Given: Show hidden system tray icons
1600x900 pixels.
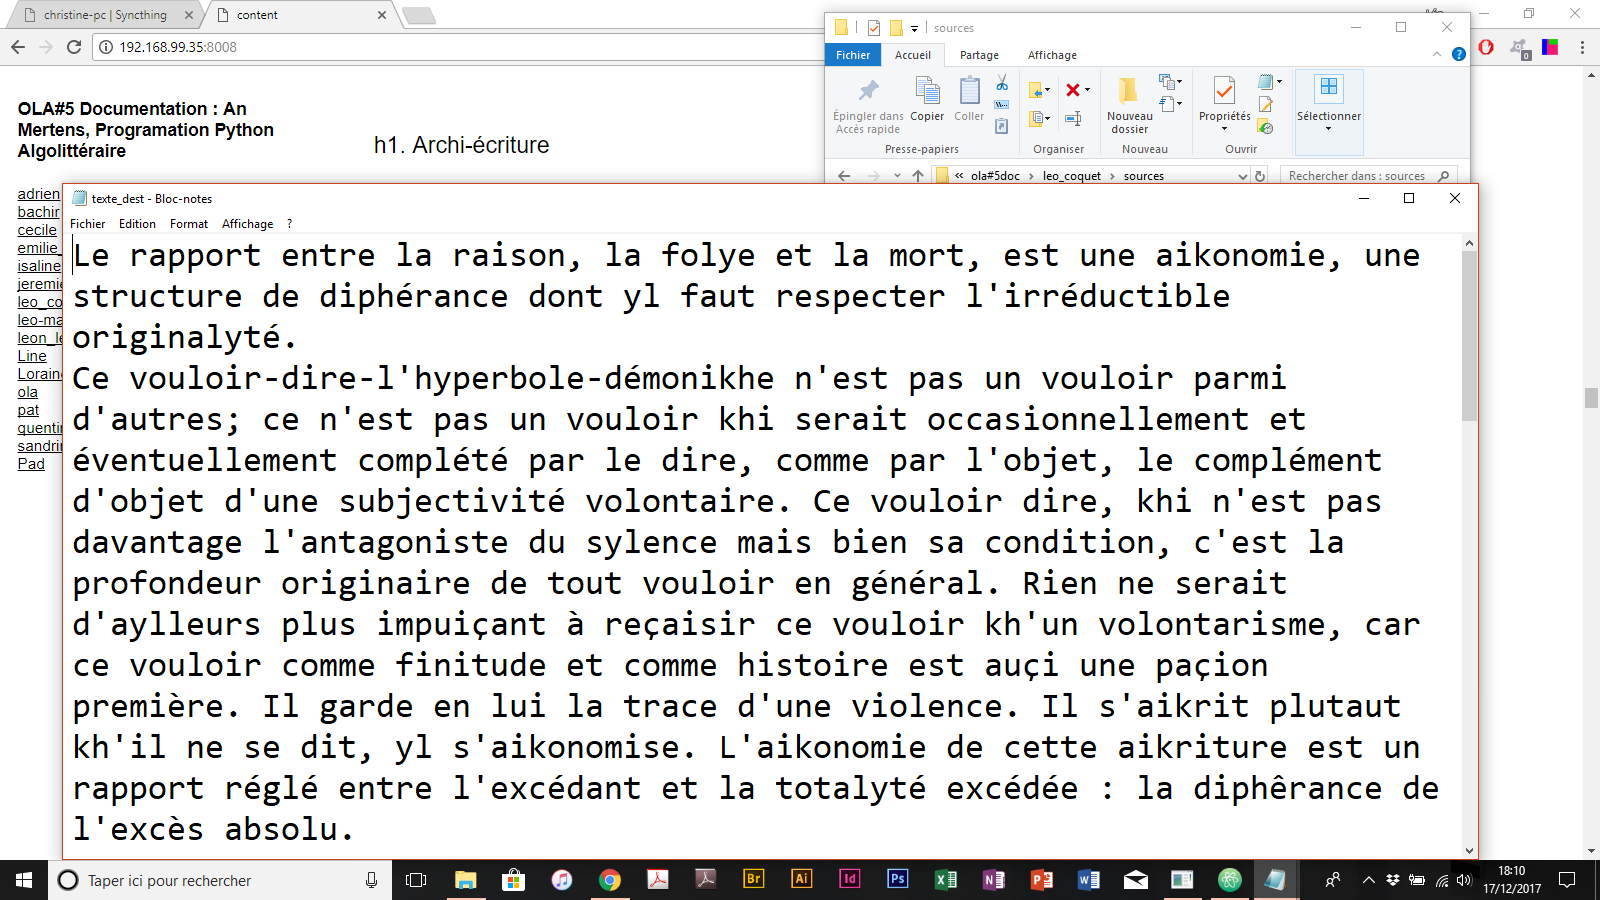Looking at the screenshot, I should [1368, 880].
